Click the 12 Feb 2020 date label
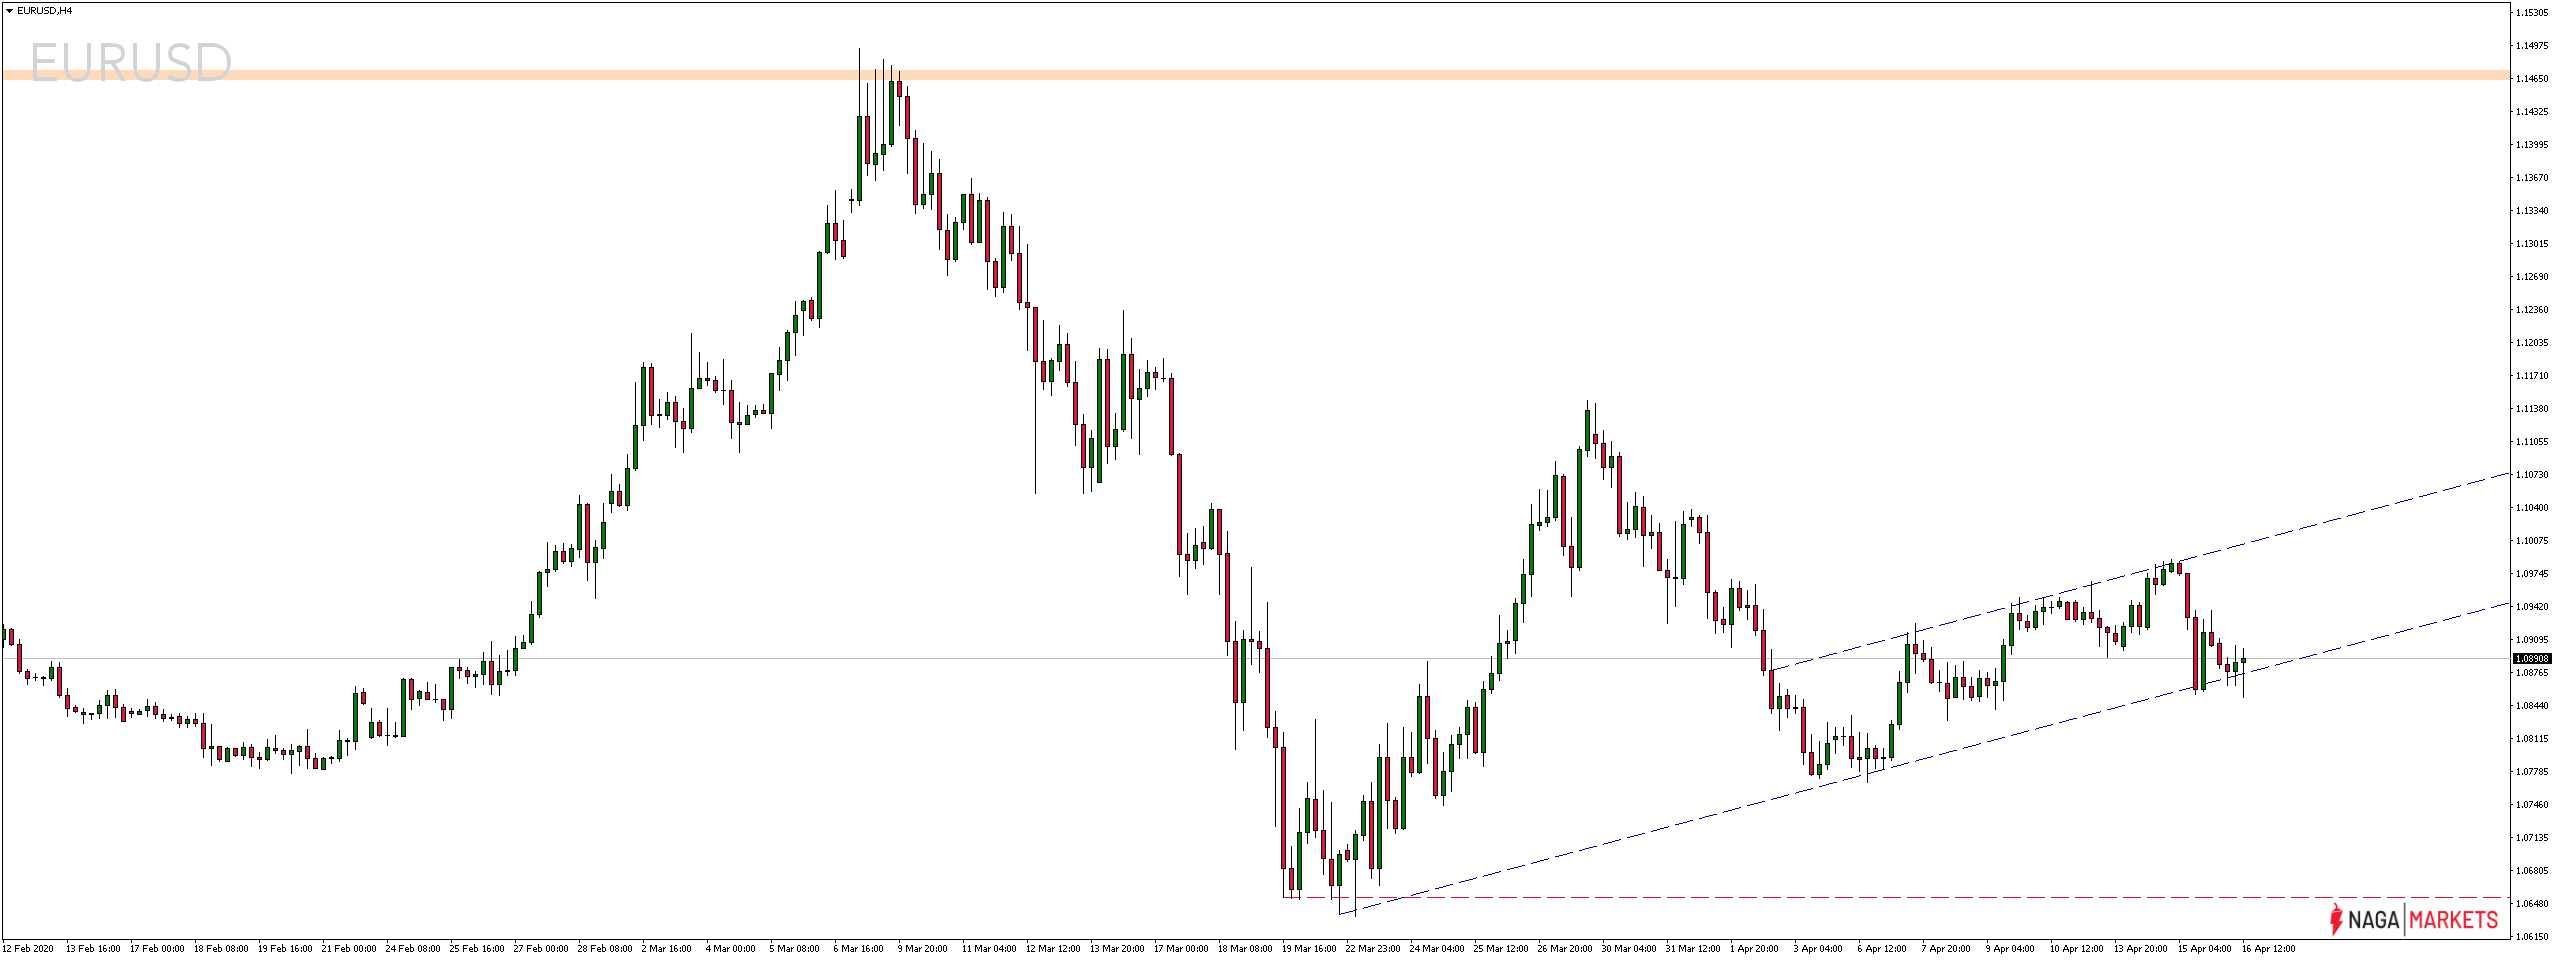This screenshot has width=2556, height=964. (29, 948)
